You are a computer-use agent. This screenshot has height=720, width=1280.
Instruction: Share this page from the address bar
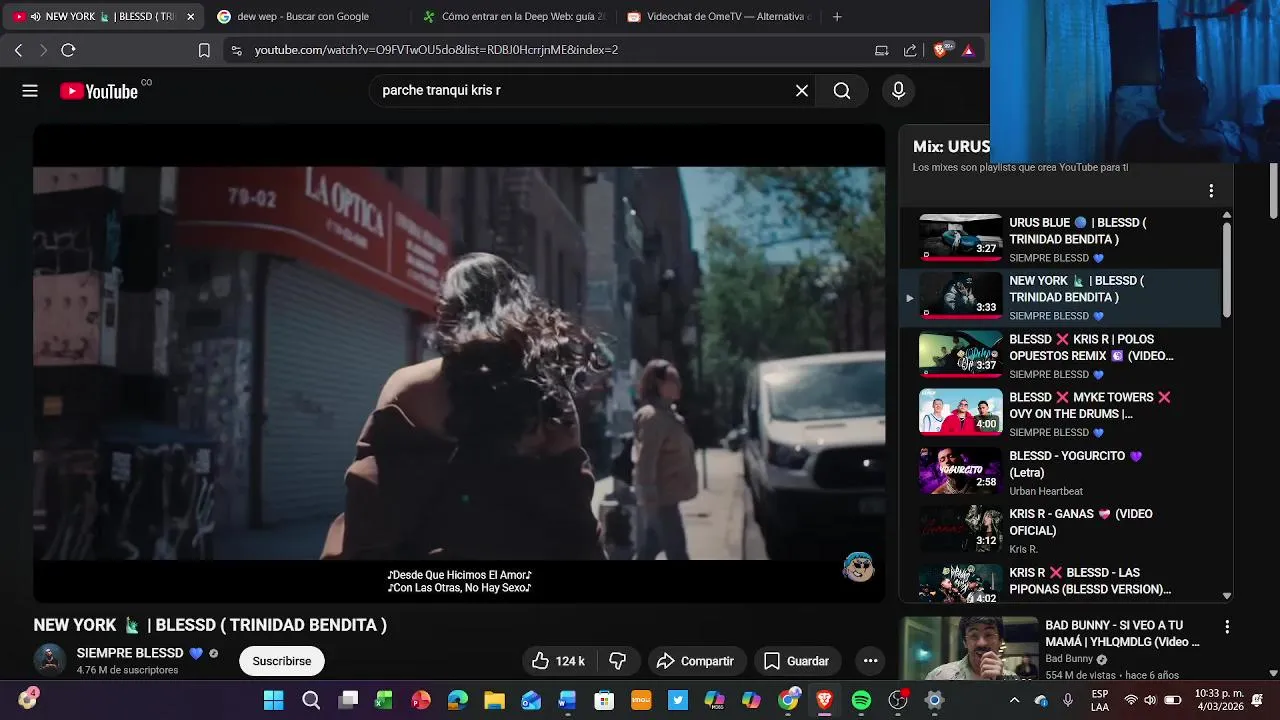point(910,50)
